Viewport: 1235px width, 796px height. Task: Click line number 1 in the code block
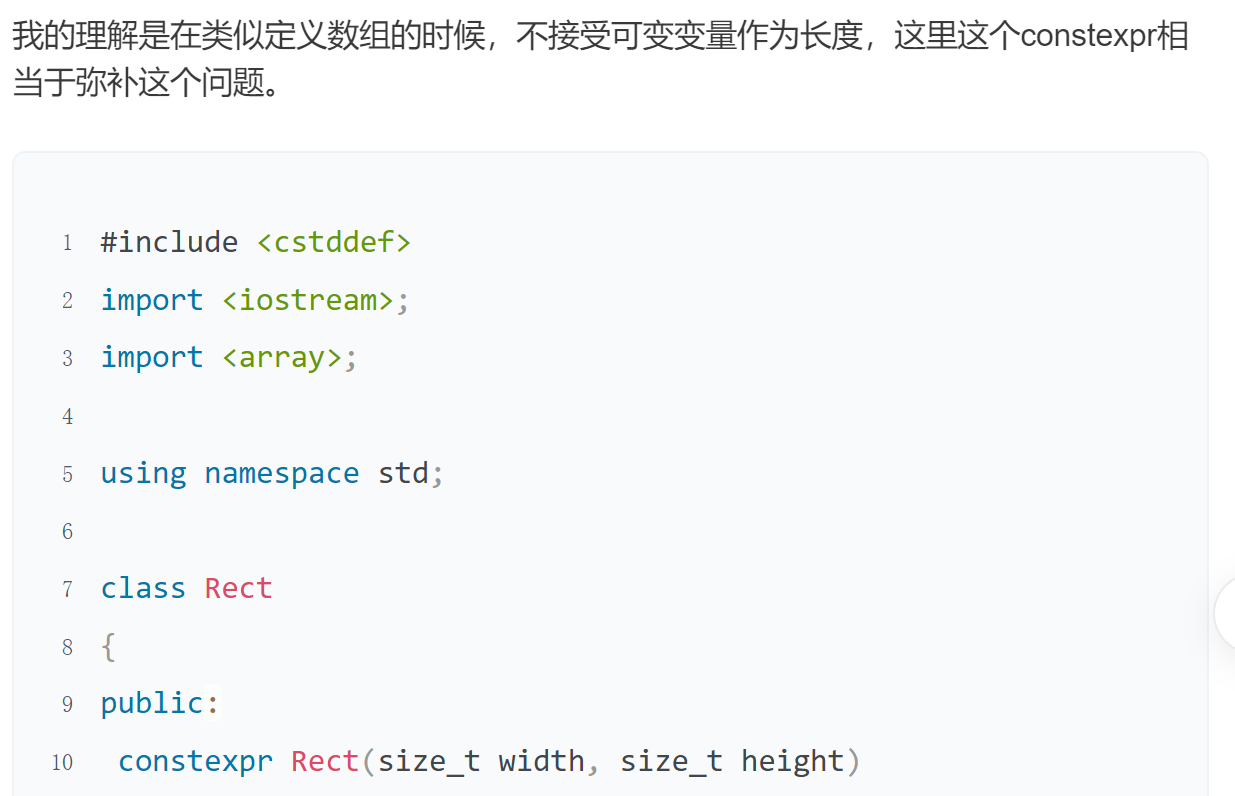click(x=67, y=243)
